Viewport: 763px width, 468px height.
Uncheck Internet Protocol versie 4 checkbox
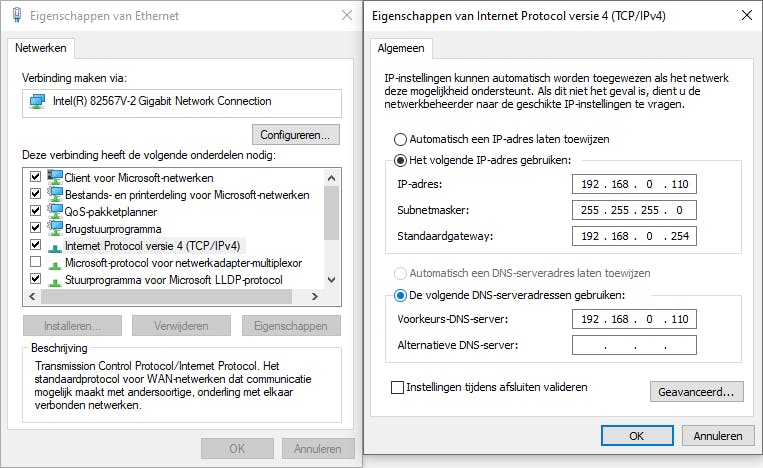click(36, 245)
